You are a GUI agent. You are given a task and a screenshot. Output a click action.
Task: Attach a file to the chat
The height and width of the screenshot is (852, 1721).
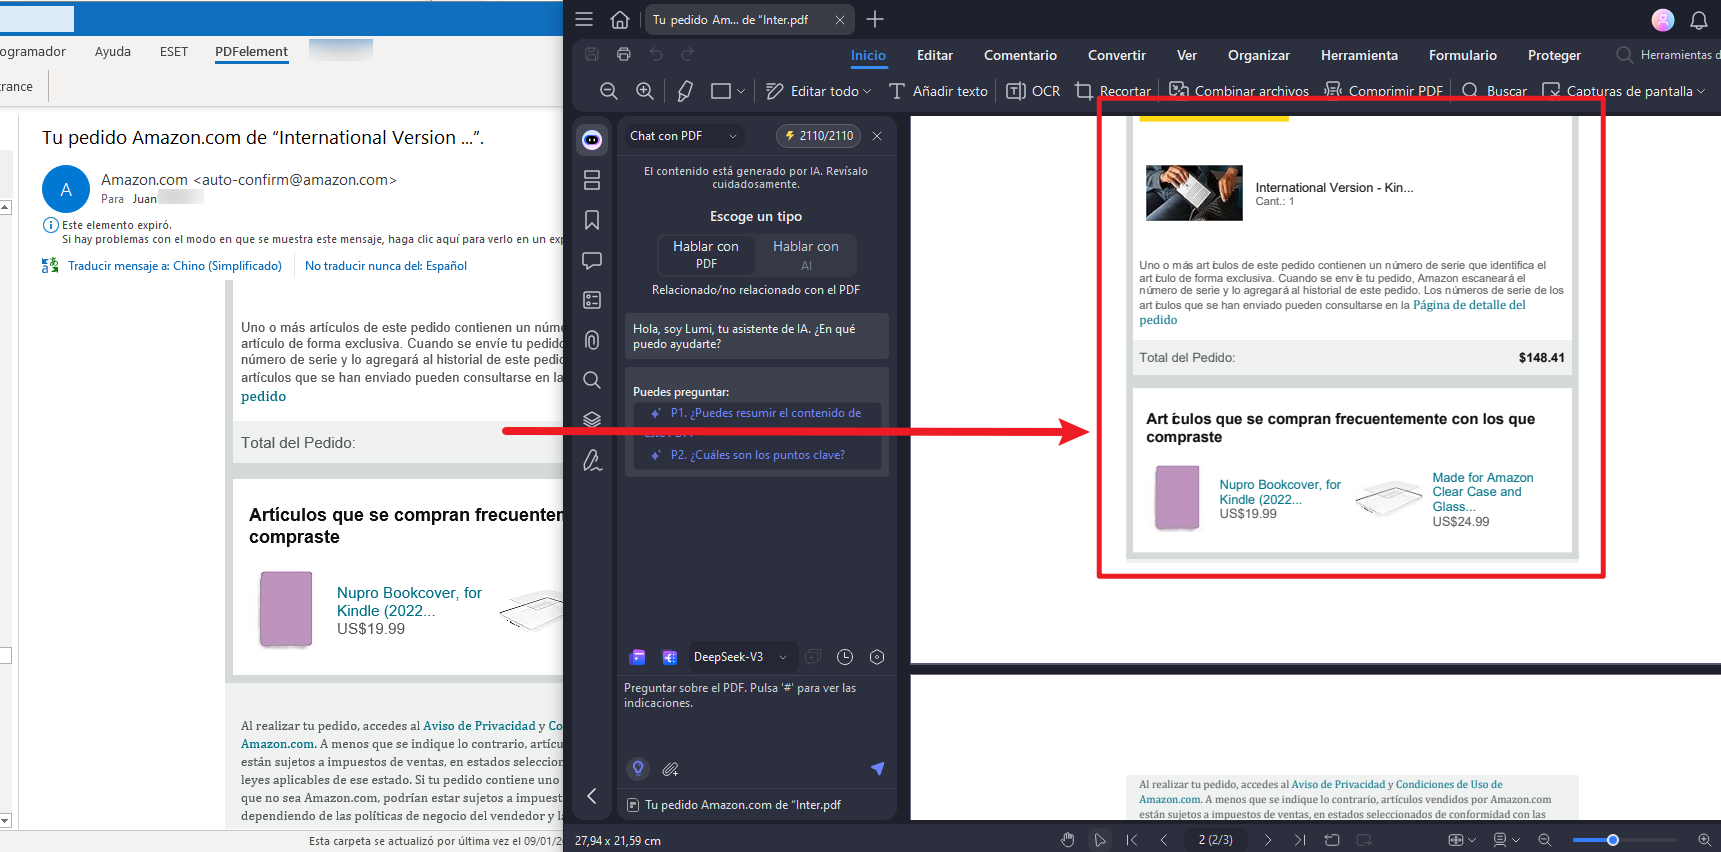pos(671,769)
